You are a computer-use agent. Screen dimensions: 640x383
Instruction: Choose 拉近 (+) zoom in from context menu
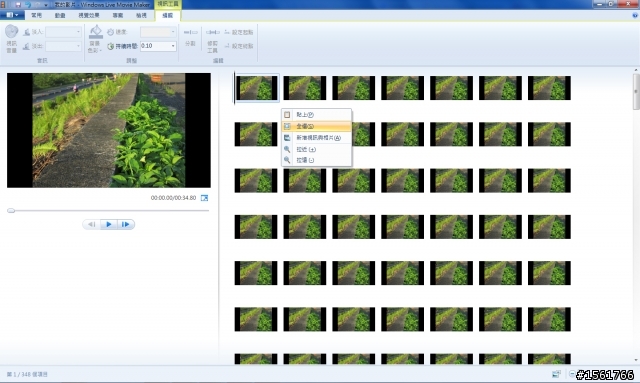(316, 149)
